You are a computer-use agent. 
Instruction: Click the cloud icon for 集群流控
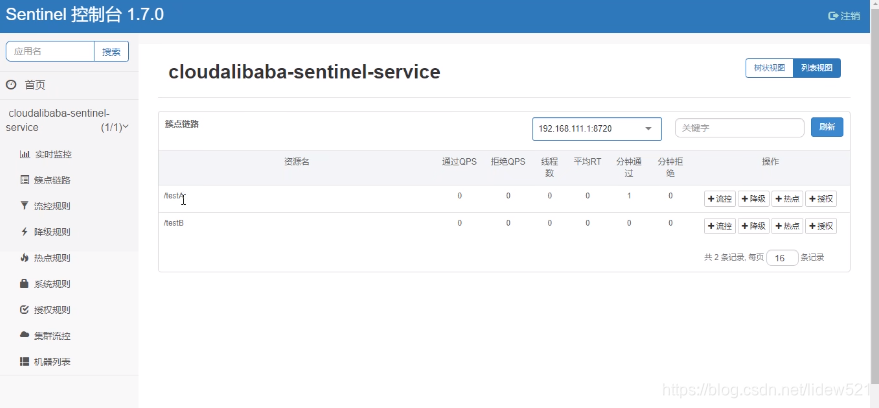(24, 335)
